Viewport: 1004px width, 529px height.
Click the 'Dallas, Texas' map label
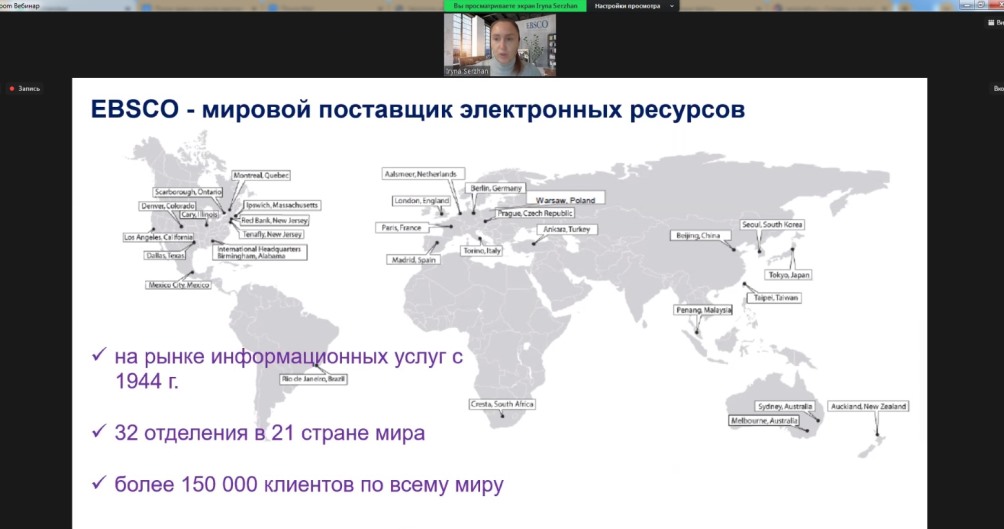pyautogui.click(x=165, y=255)
